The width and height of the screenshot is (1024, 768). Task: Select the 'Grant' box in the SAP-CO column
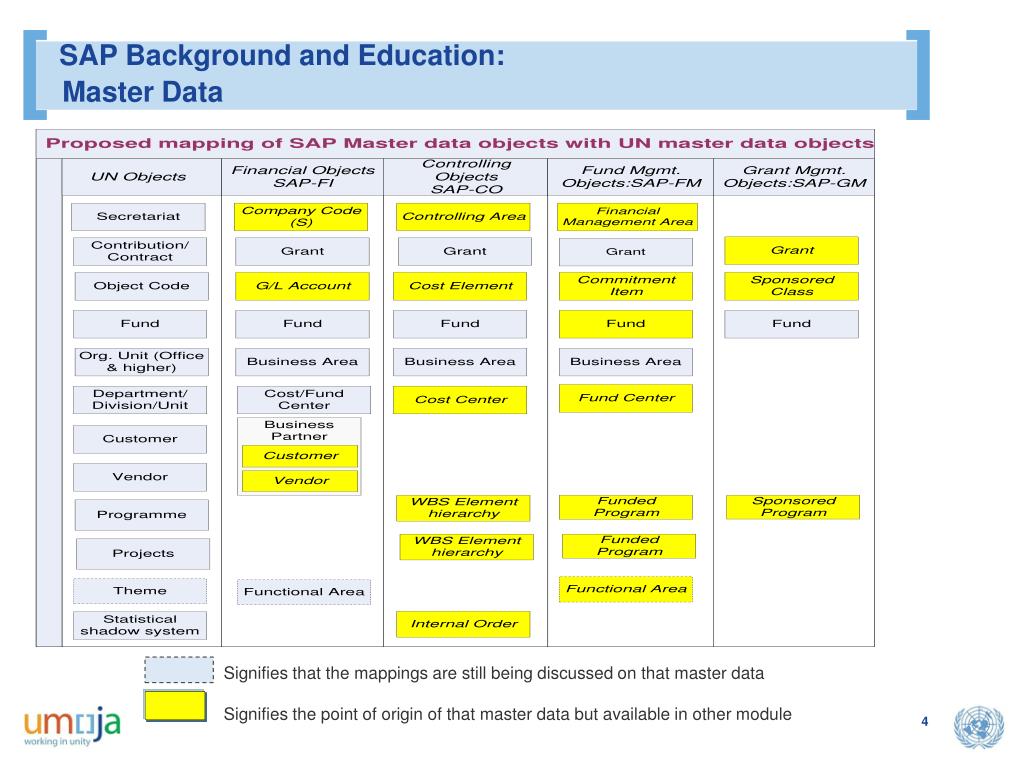pyautogui.click(x=465, y=251)
